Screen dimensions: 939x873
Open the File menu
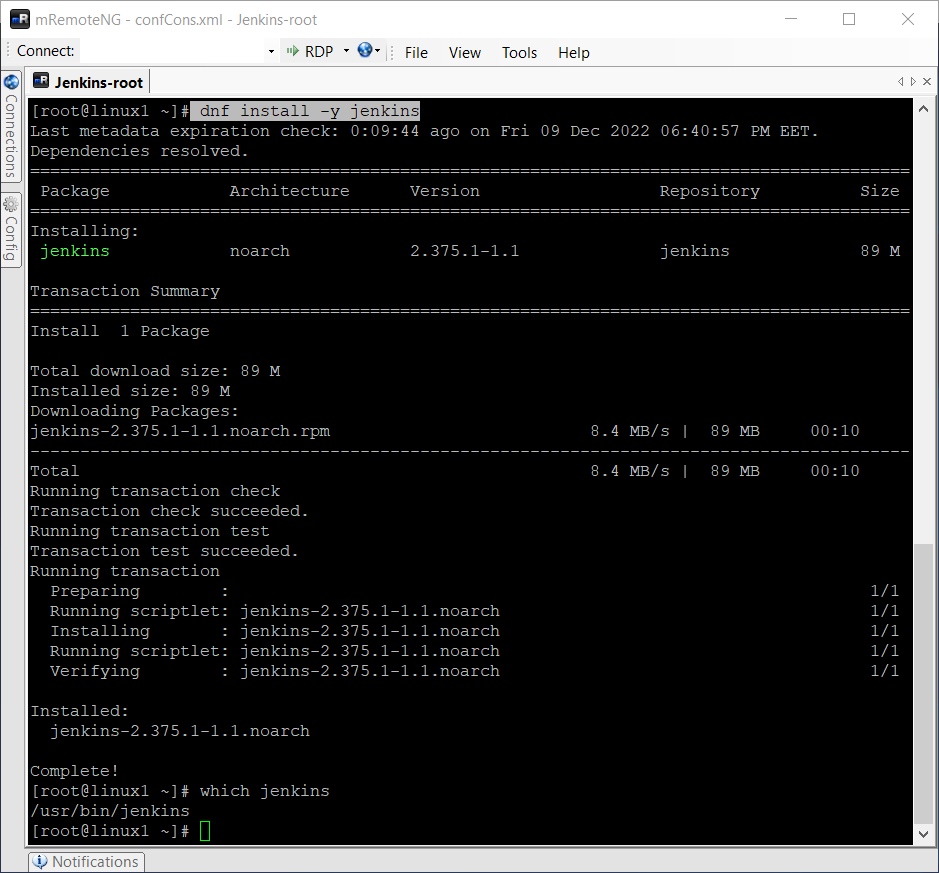click(x=416, y=53)
